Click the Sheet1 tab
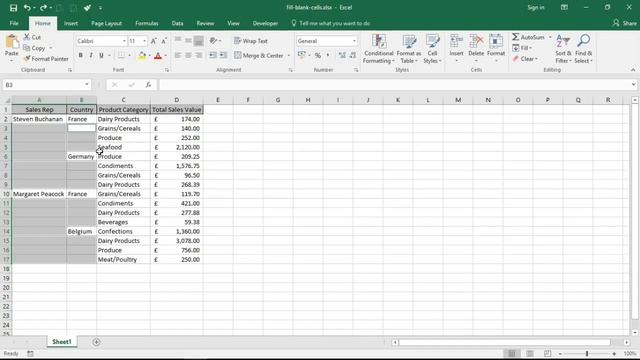640x360 pixels. [x=62, y=342]
